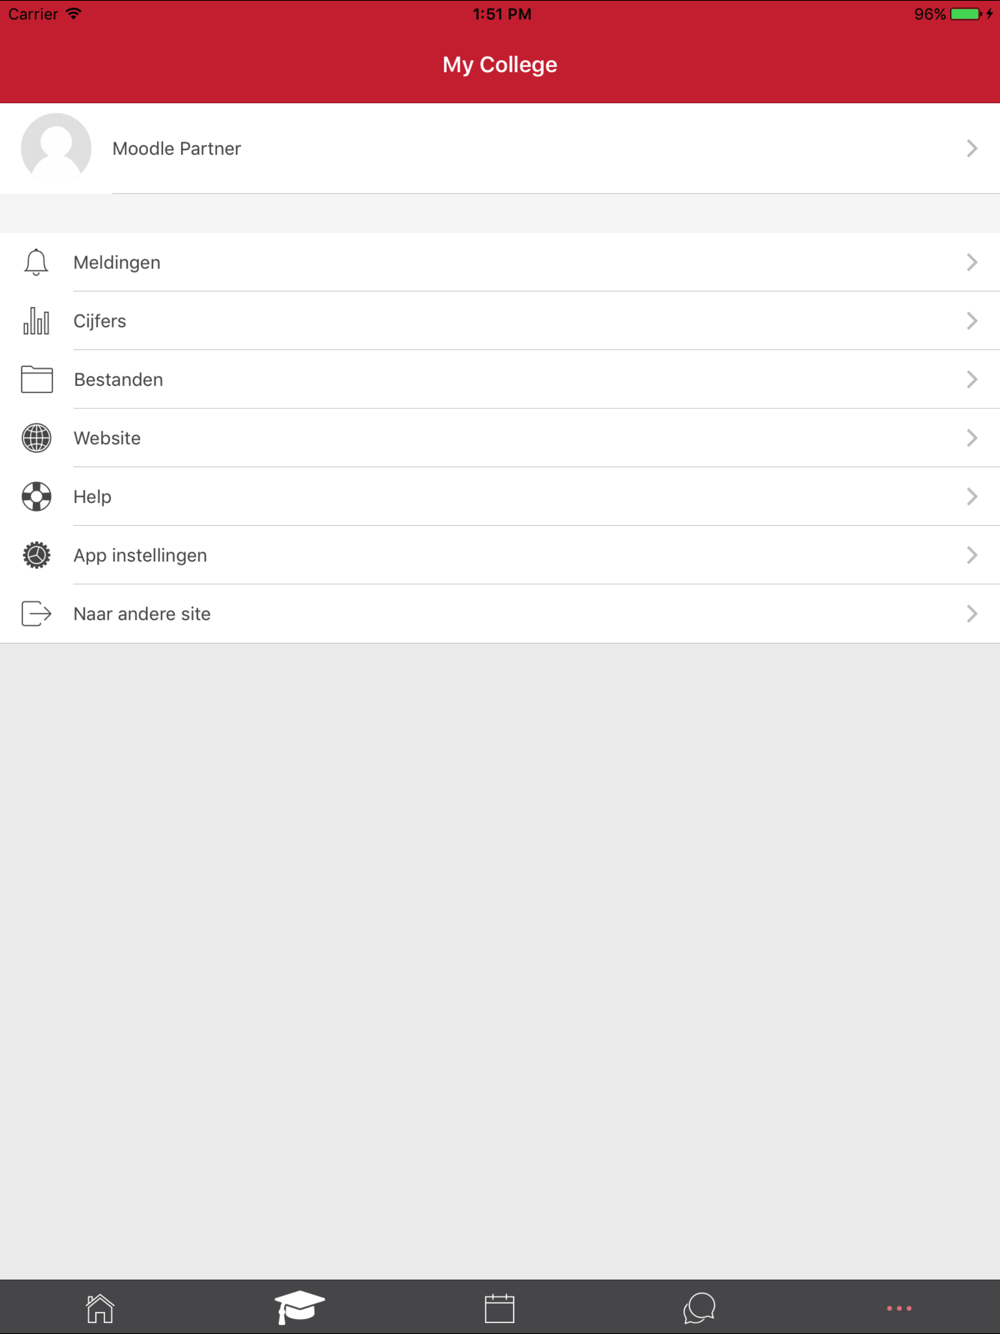Open the Home tab in bottom bar

[x=100, y=1308]
